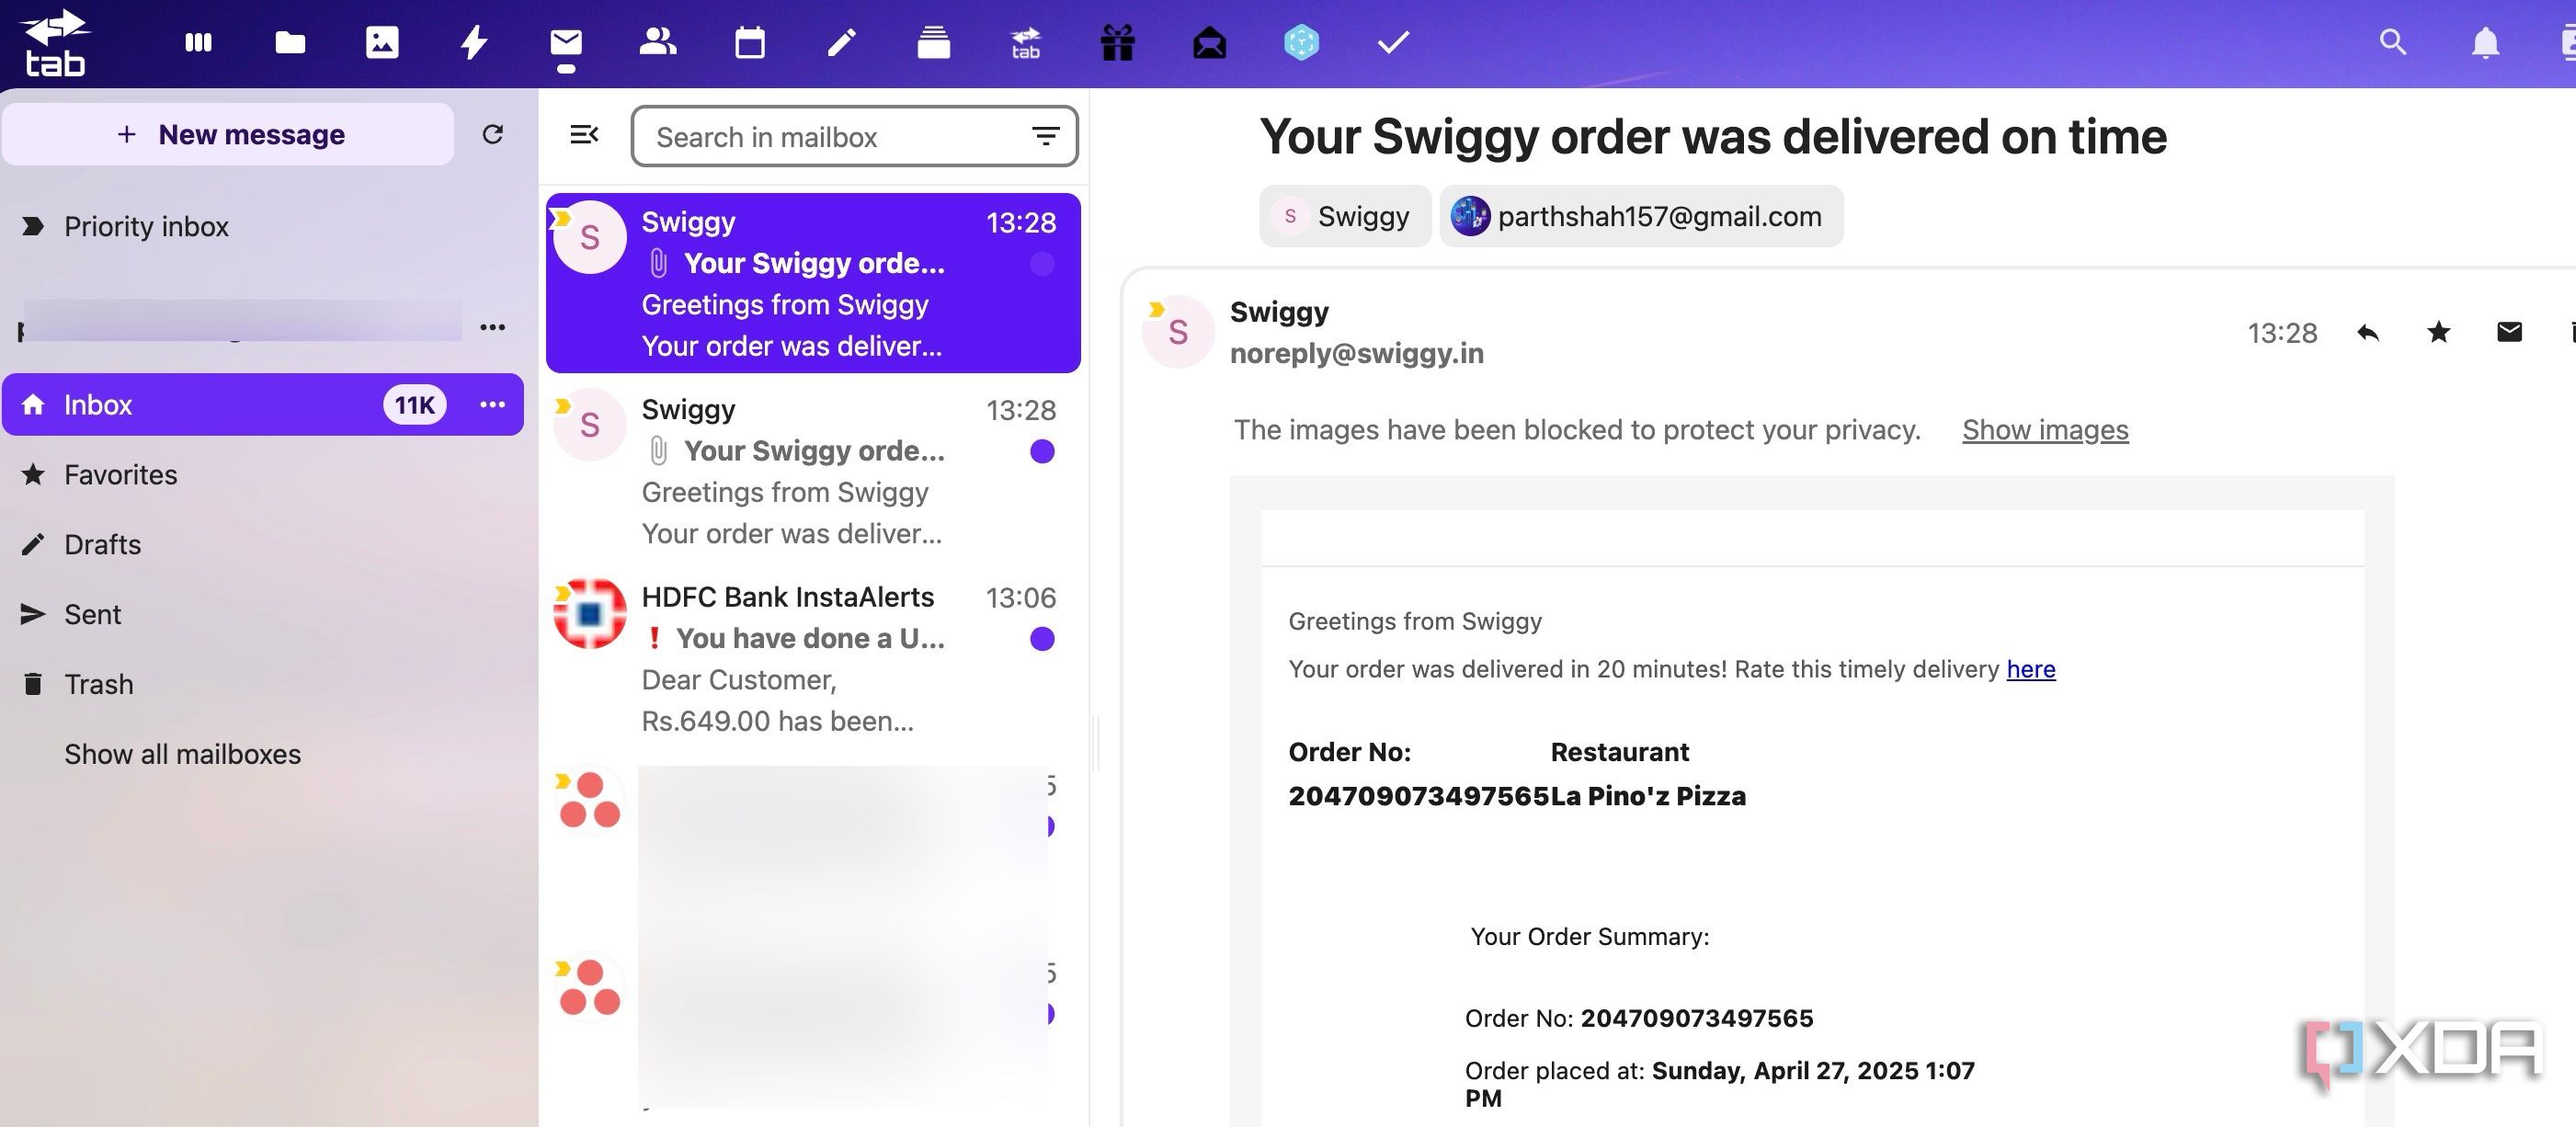Open the calendar app icon in top bar
The image size is (2576, 1127).
click(x=749, y=42)
